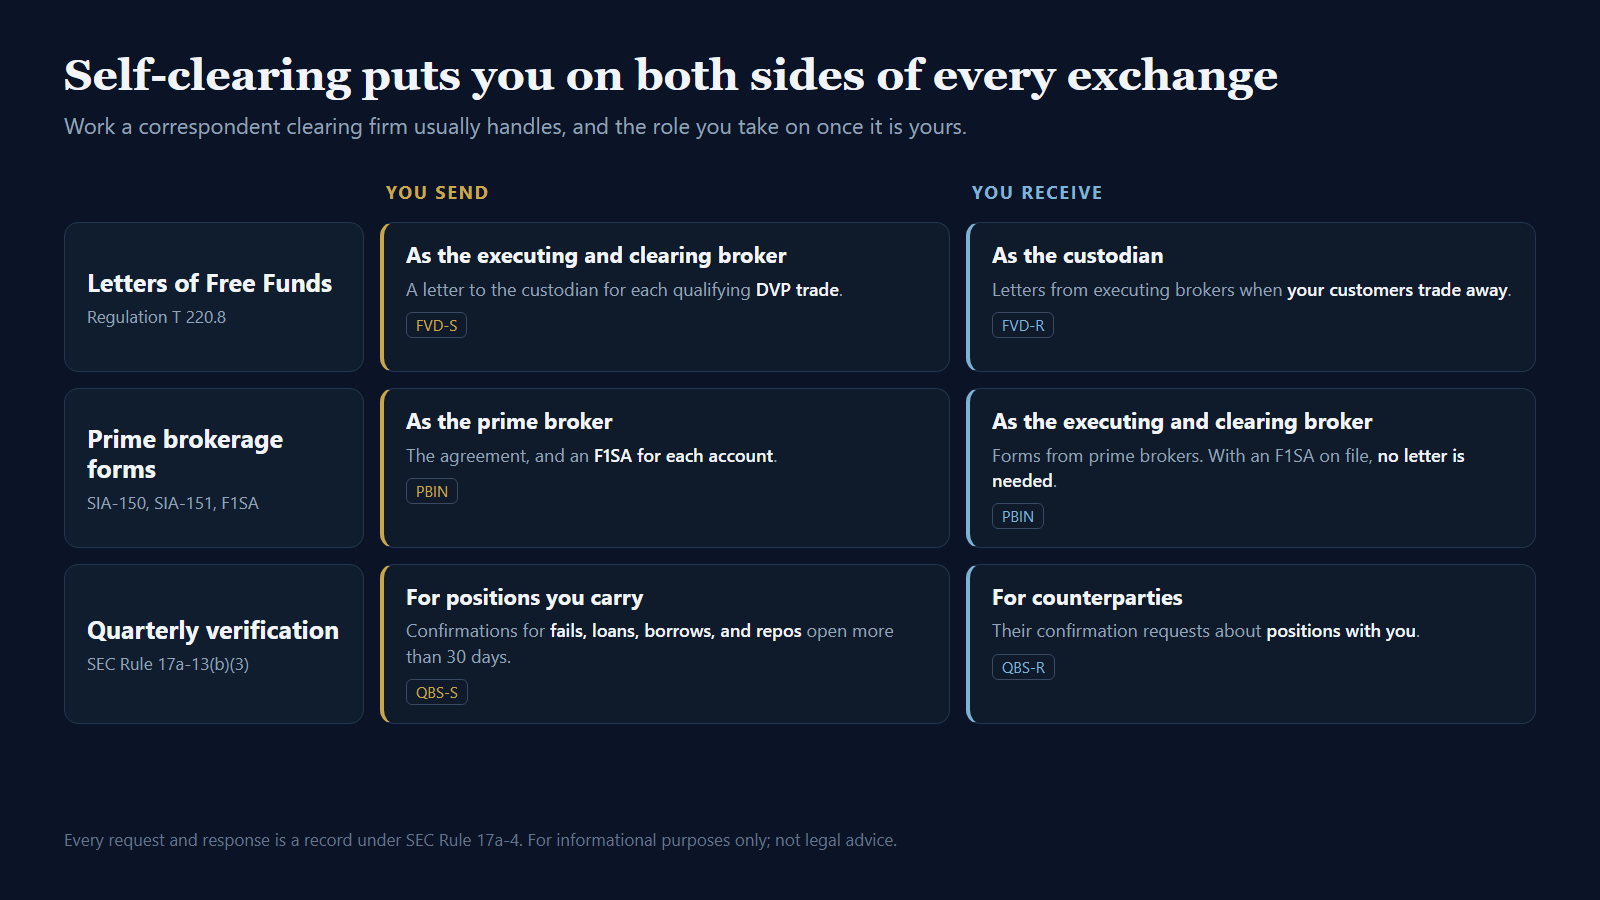The width and height of the screenshot is (1600, 900).
Task: Select the blue PBIN tag under executing broker
Action: click(x=1017, y=516)
